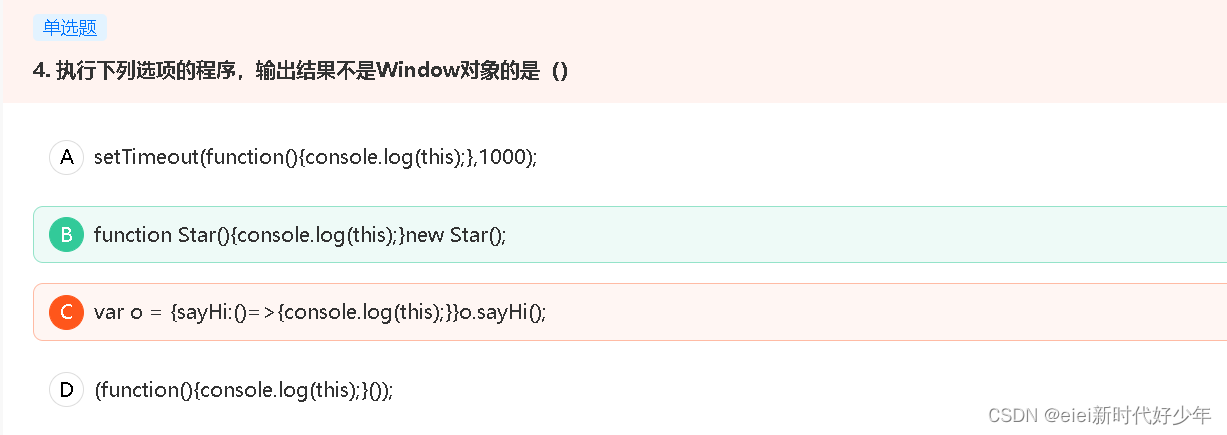Click the immediately-invoked function answer text
This screenshot has width=1227, height=435.
click(244, 390)
